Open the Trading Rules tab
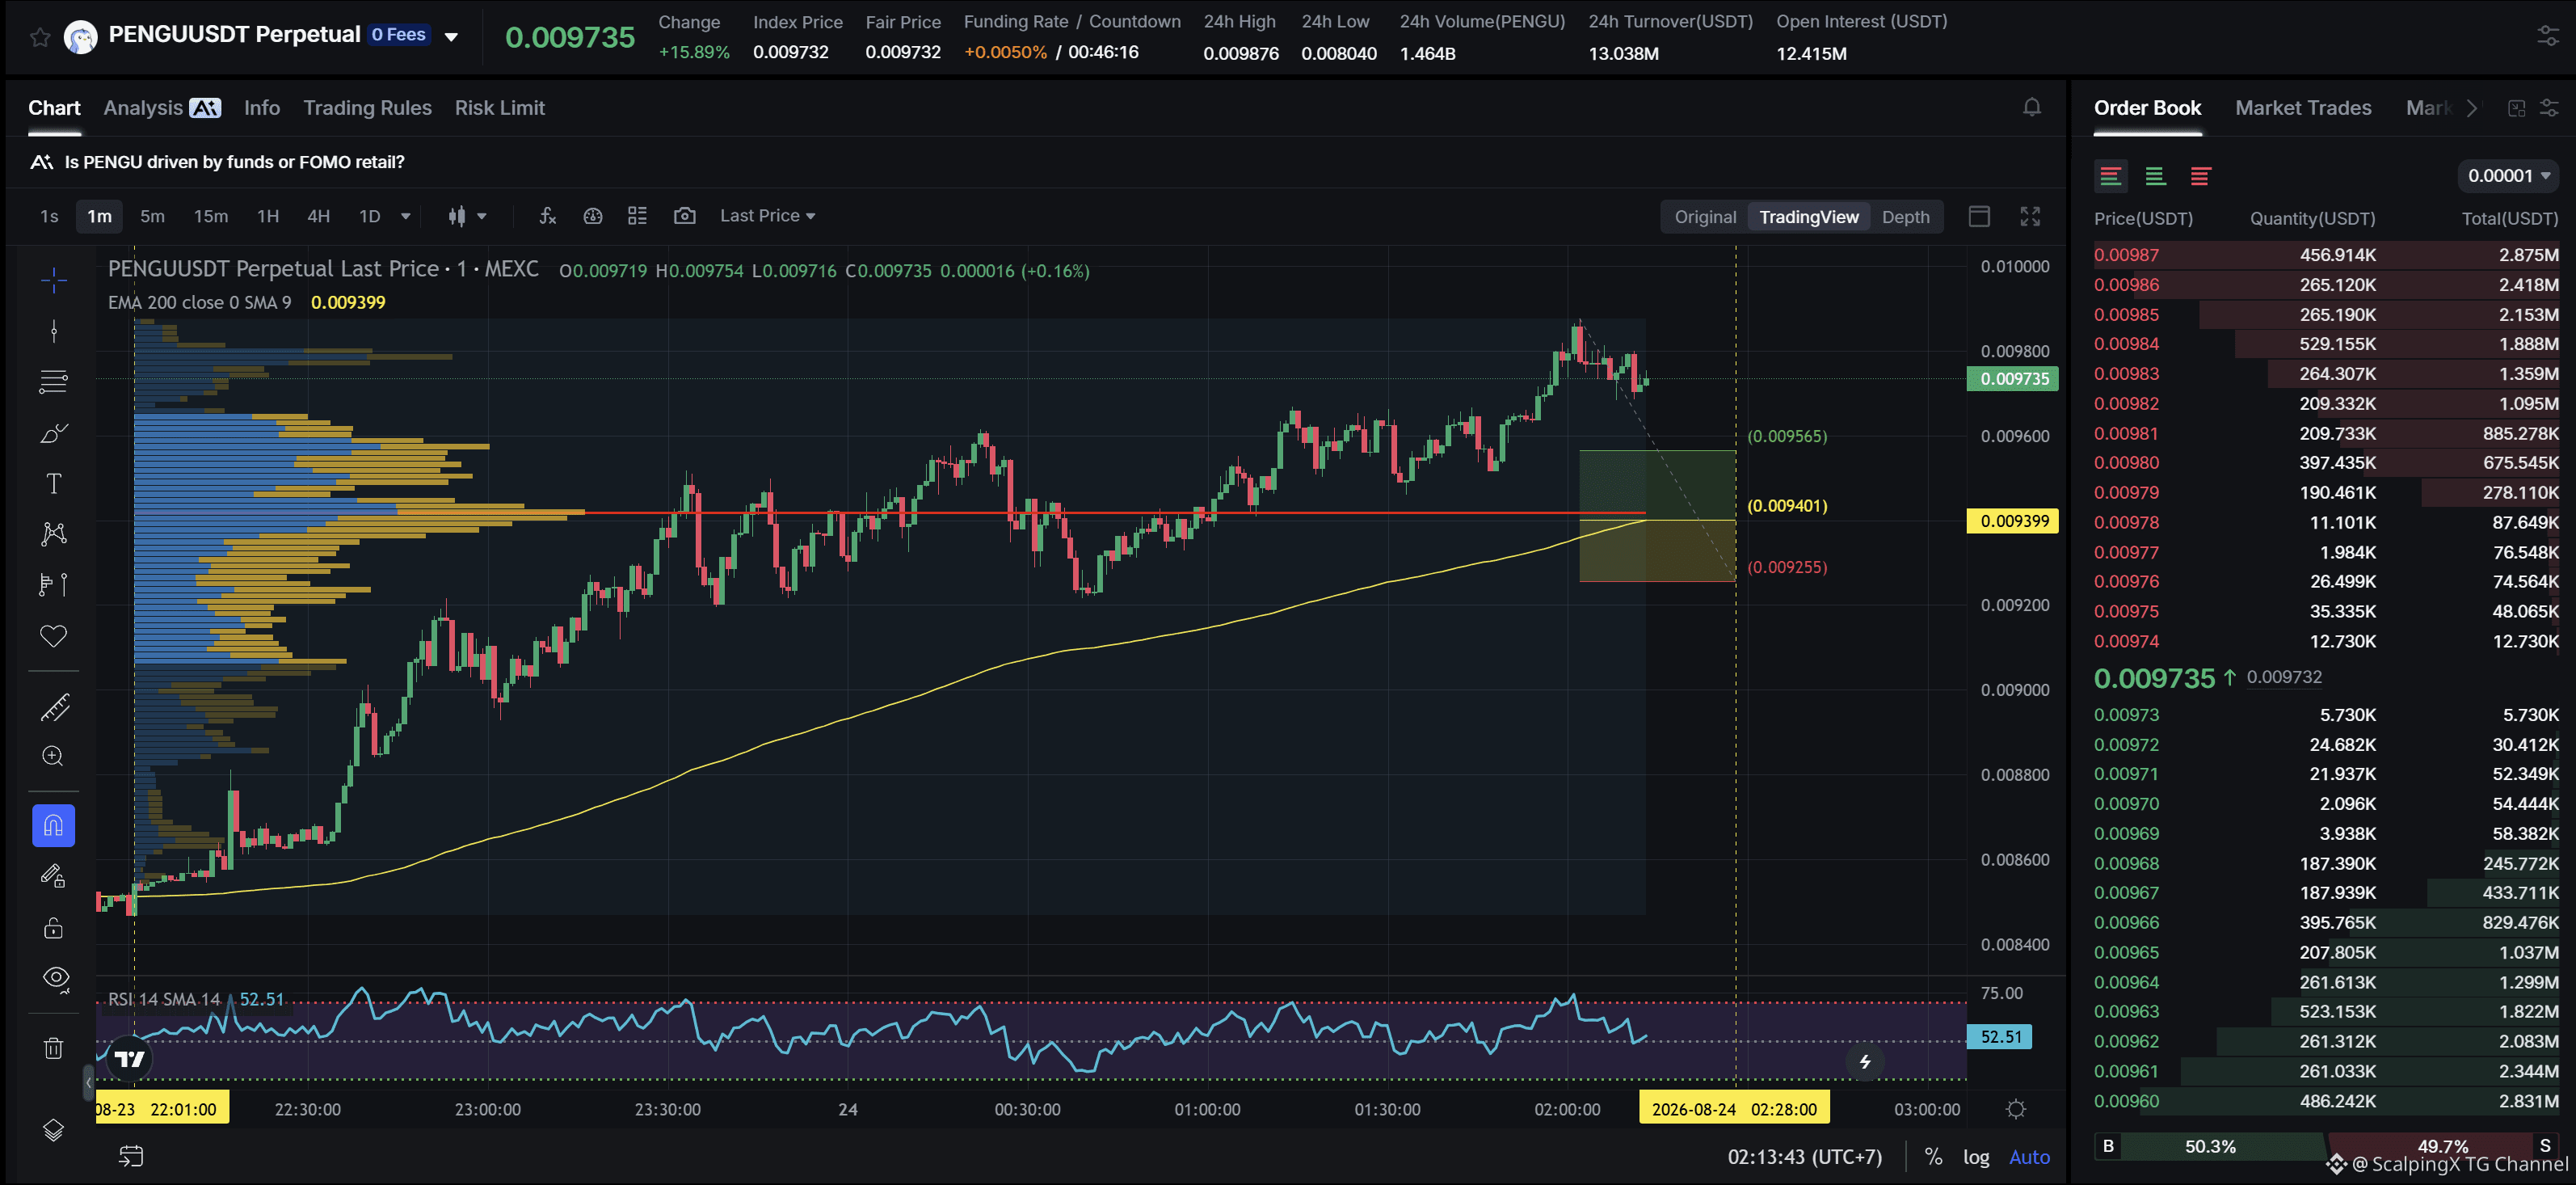Image resolution: width=2576 pixels, height=1185 pixels. (367, 108)
